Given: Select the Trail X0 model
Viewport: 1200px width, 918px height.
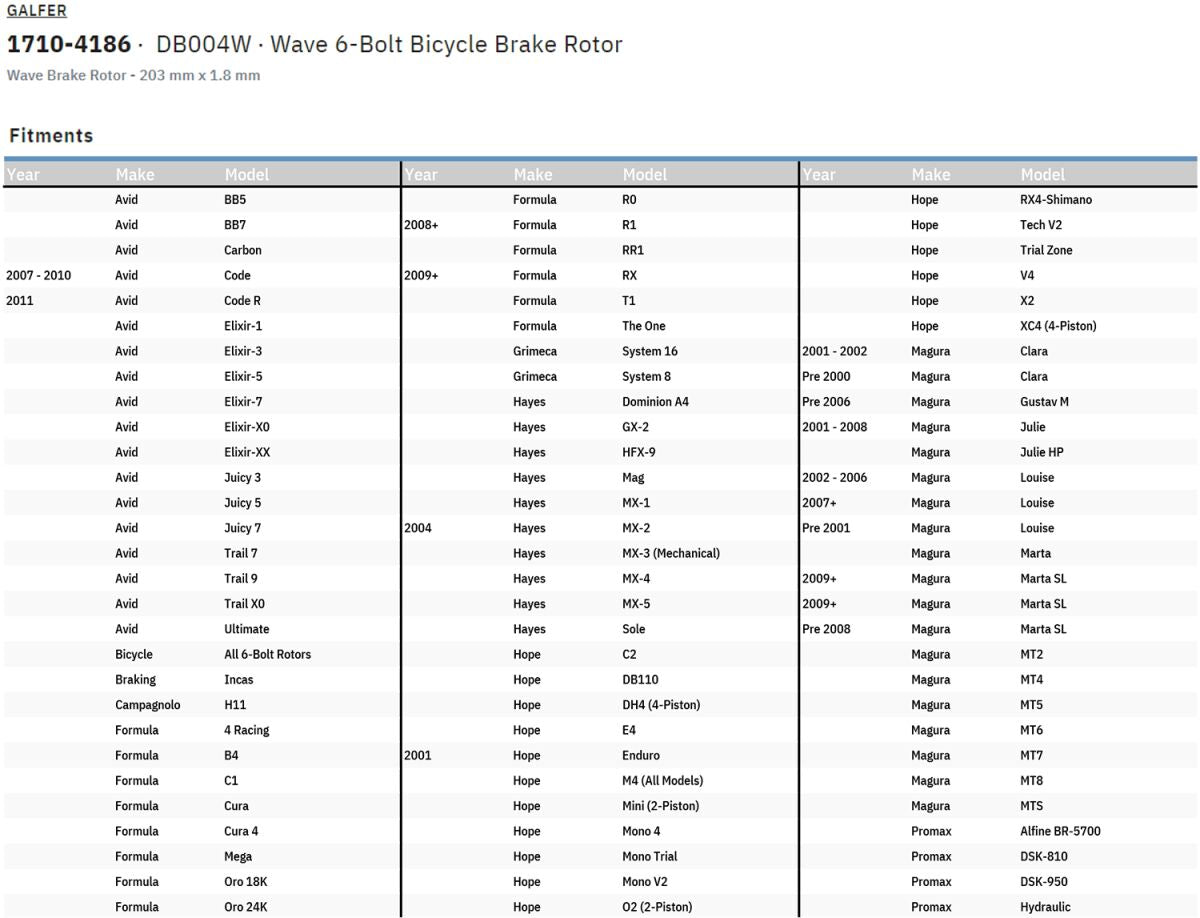Looking at the screenshot, I should click(245, 604).
